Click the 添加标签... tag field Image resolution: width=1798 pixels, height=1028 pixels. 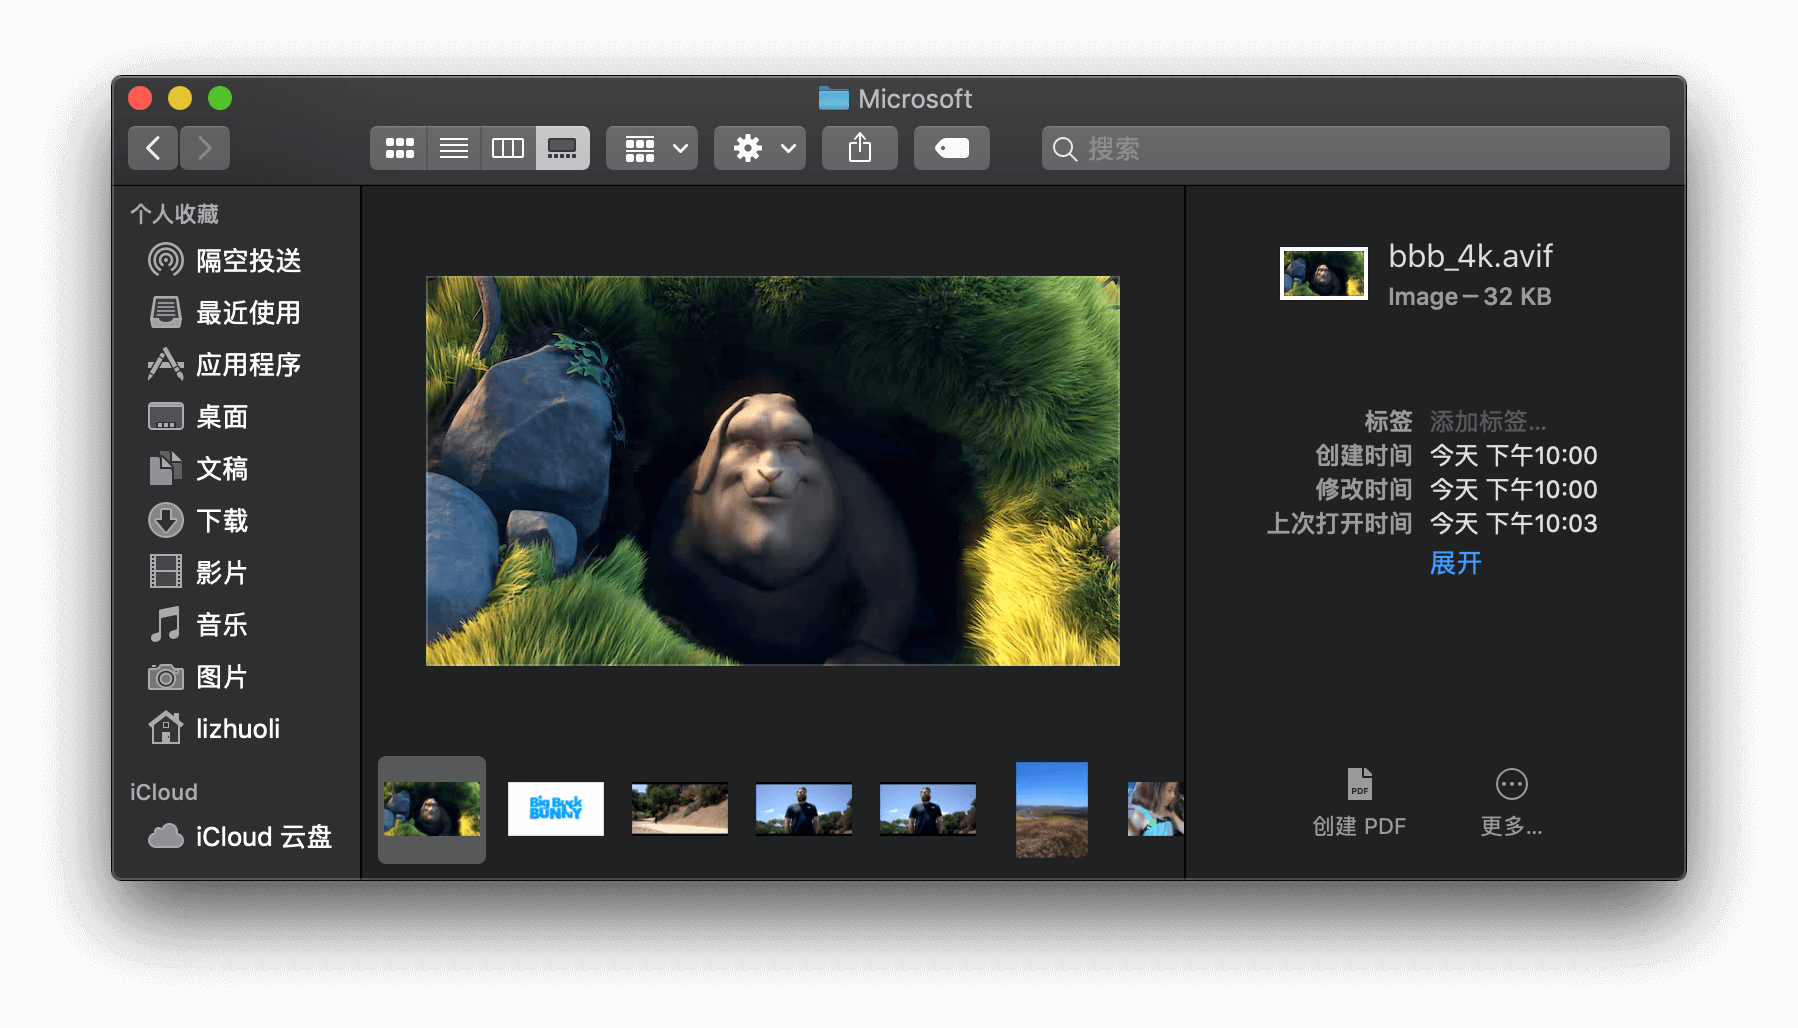(1488, 421)
